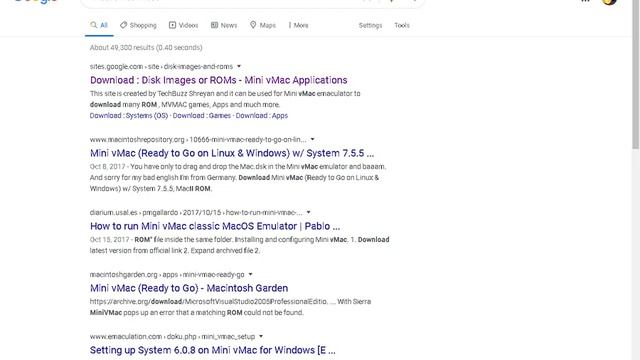
Task: Click the pin icon beside Maps
Action: 253,25
